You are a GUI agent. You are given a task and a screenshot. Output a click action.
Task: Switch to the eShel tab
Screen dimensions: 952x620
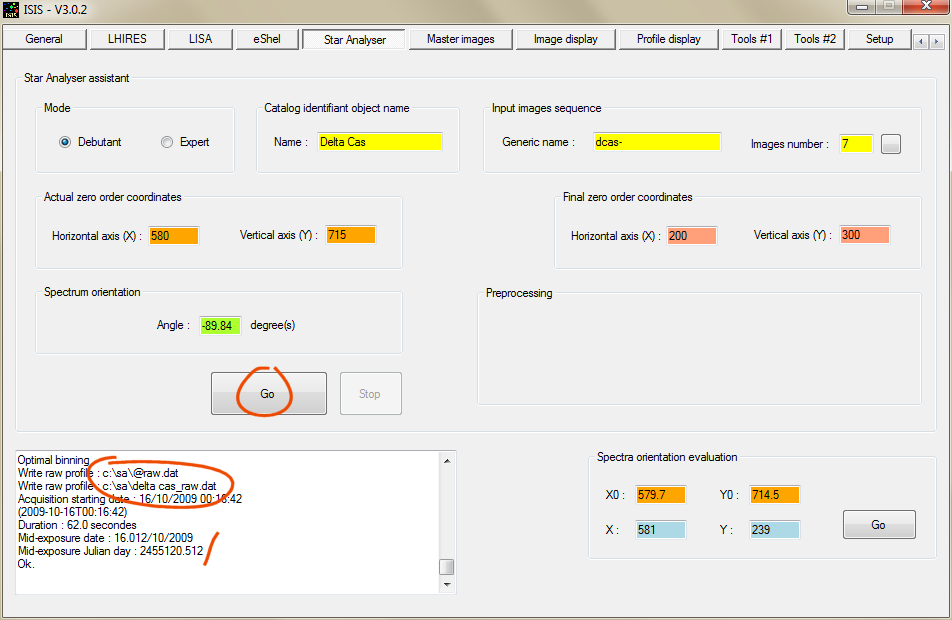tap(264, 39)
